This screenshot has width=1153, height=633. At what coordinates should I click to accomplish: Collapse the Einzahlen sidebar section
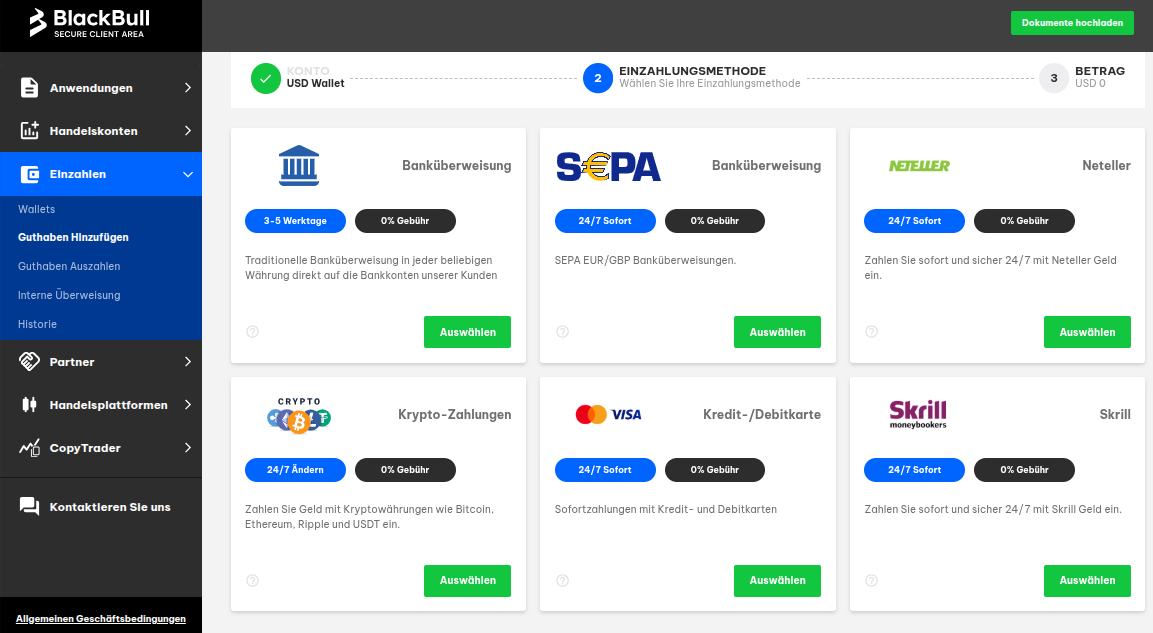coord(187,174)
